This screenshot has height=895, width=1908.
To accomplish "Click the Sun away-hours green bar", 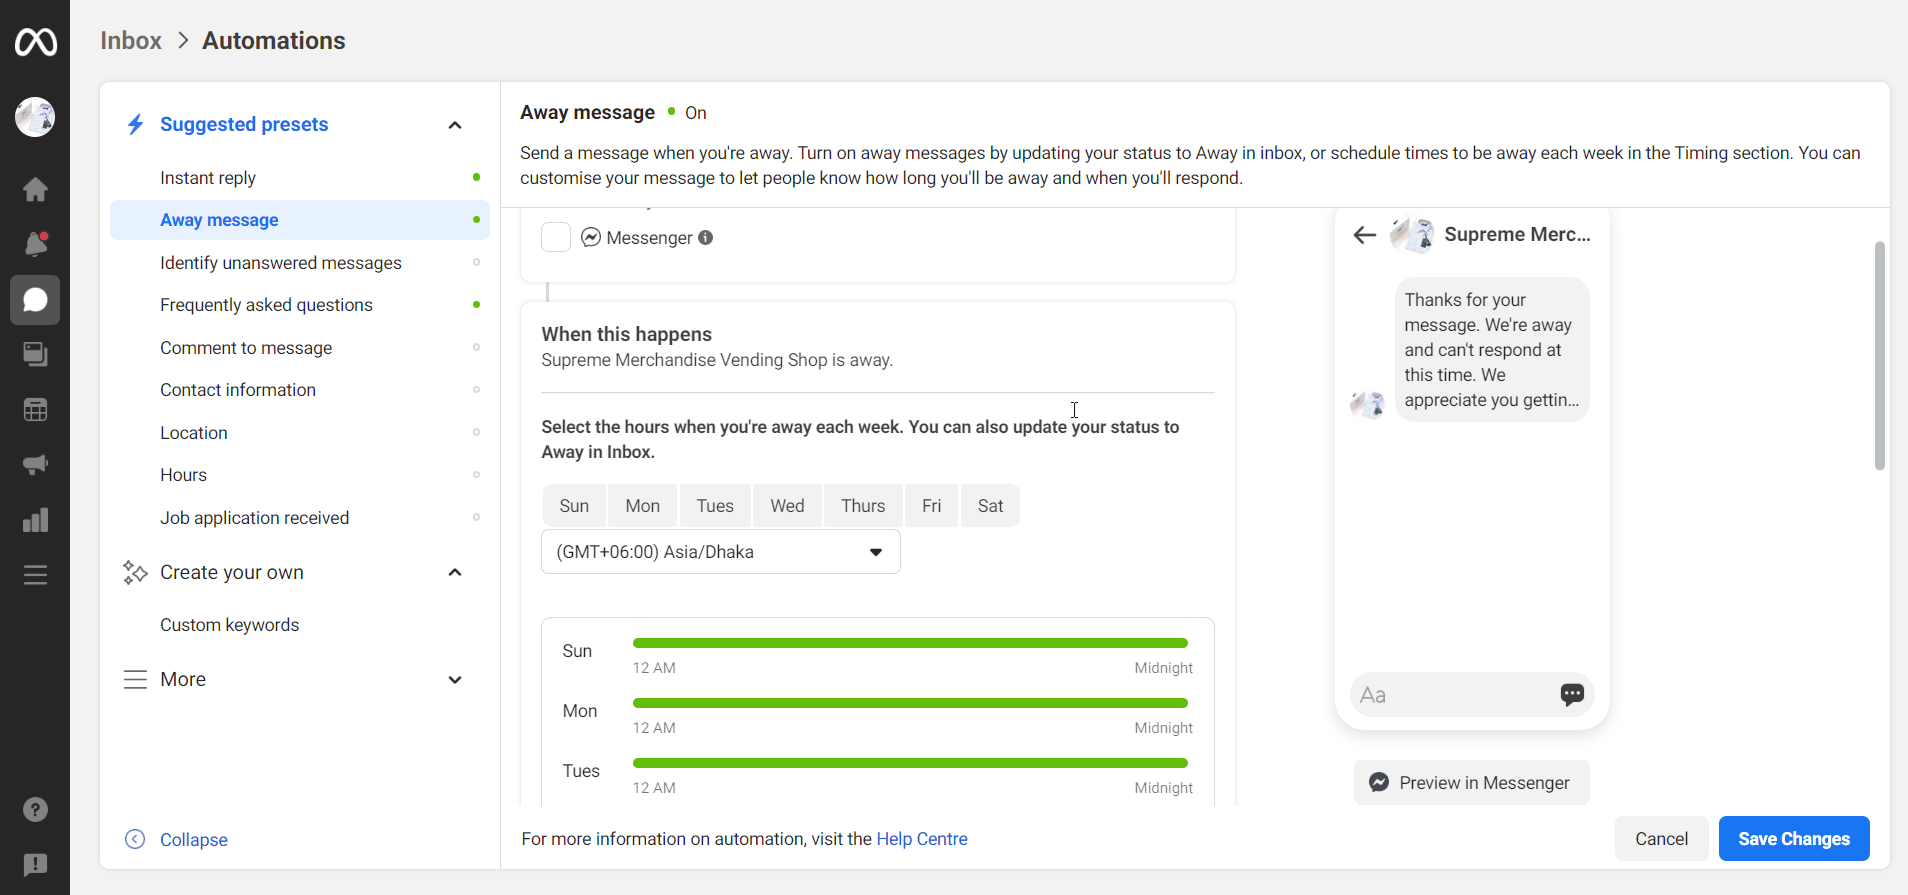I will click(x=910, y=643).
